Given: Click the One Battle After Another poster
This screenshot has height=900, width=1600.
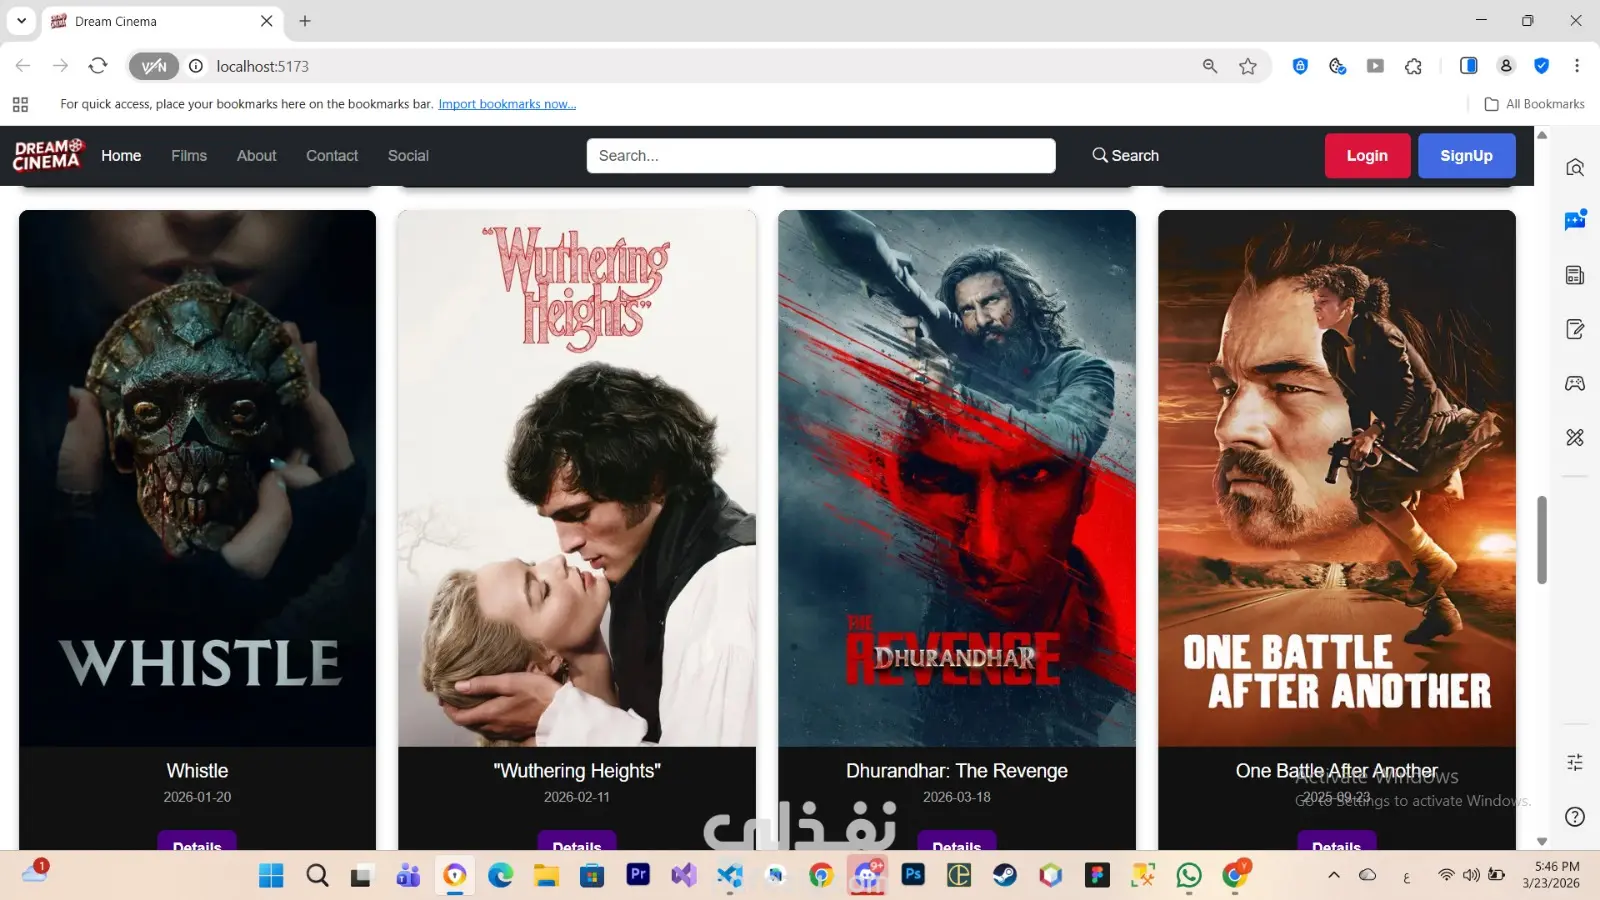Looking at the screenshot, I should coord(1337,478).
